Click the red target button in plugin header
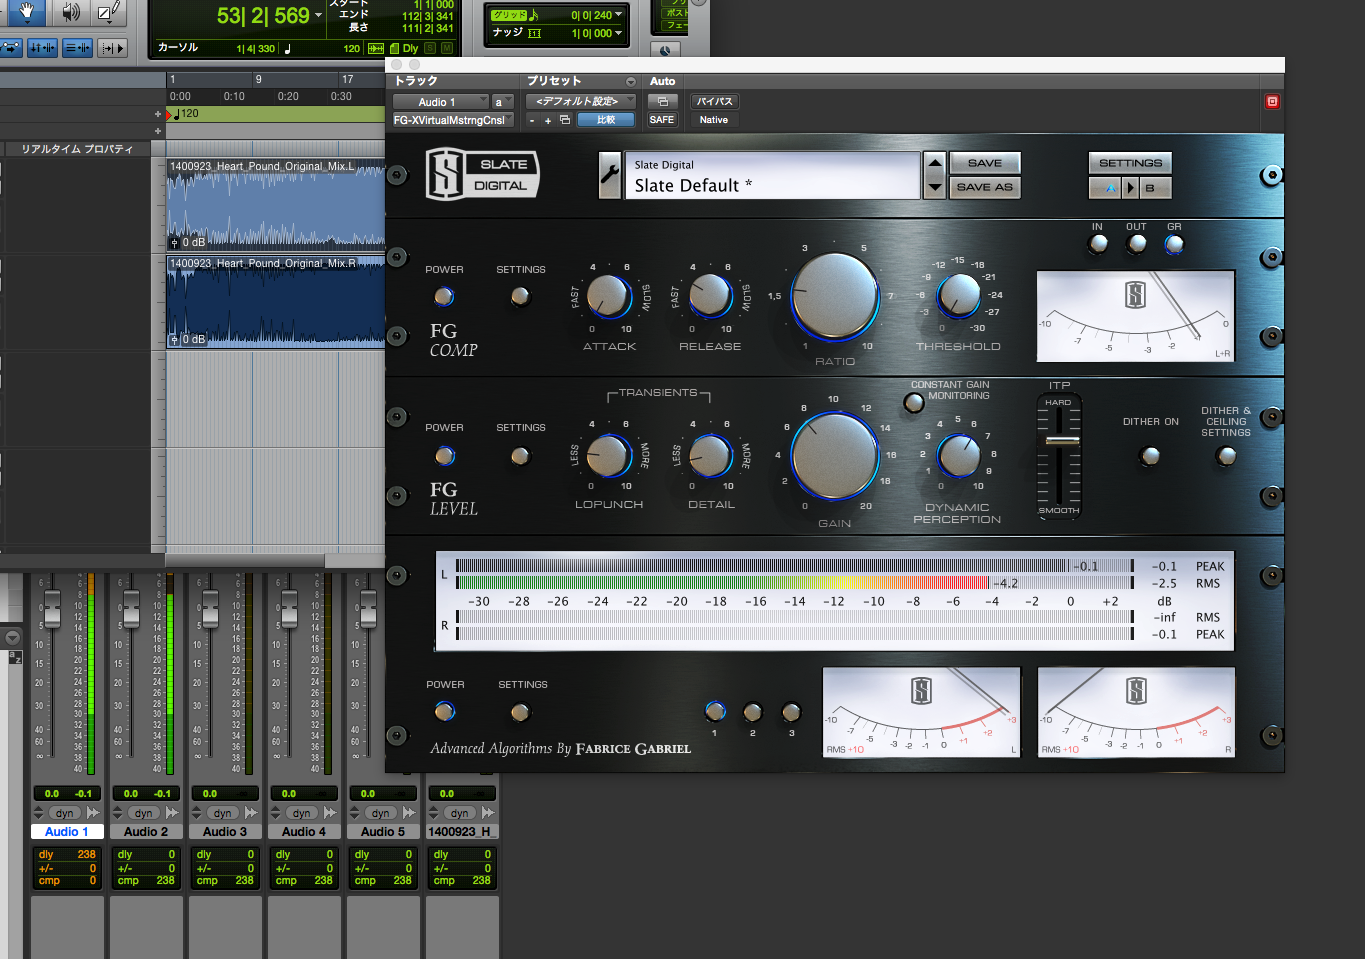Screen dimensions: 1365x959 pos(1272,101)
